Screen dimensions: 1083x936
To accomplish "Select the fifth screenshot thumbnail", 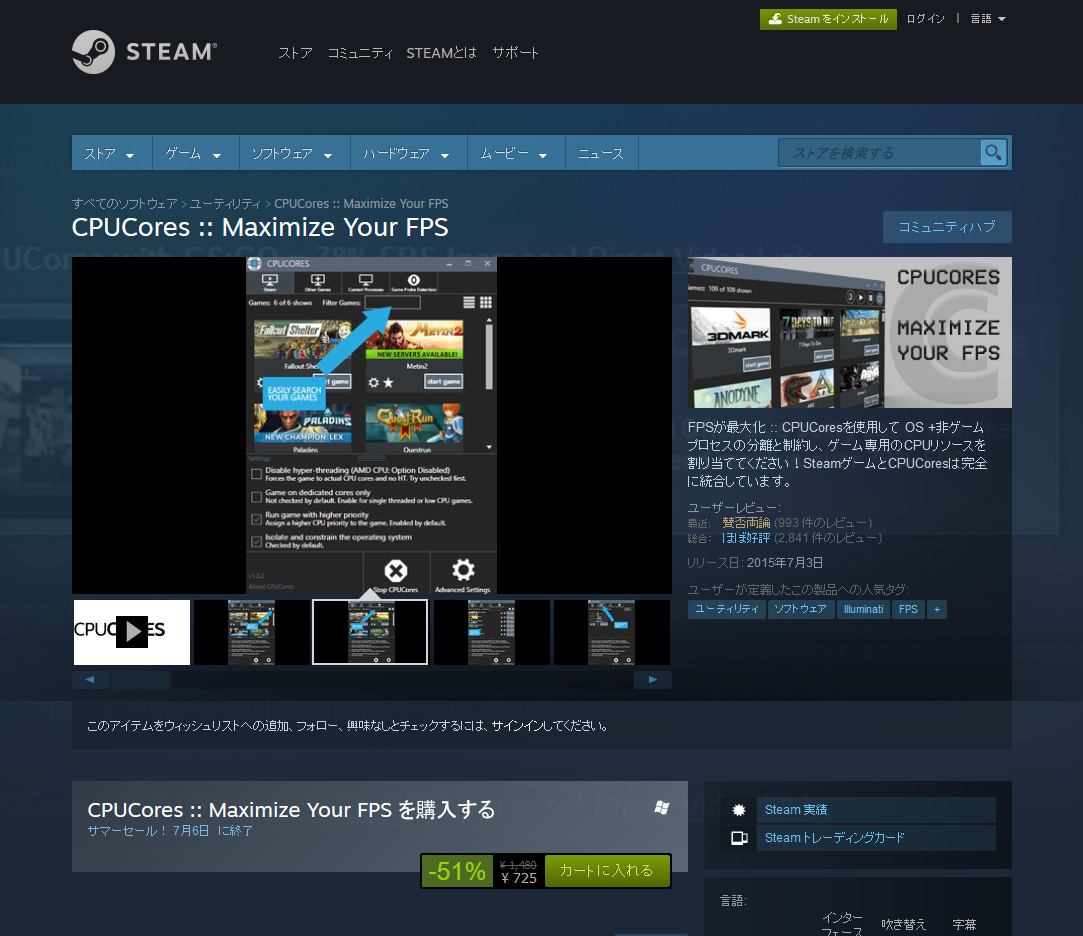I will (611, 632).
